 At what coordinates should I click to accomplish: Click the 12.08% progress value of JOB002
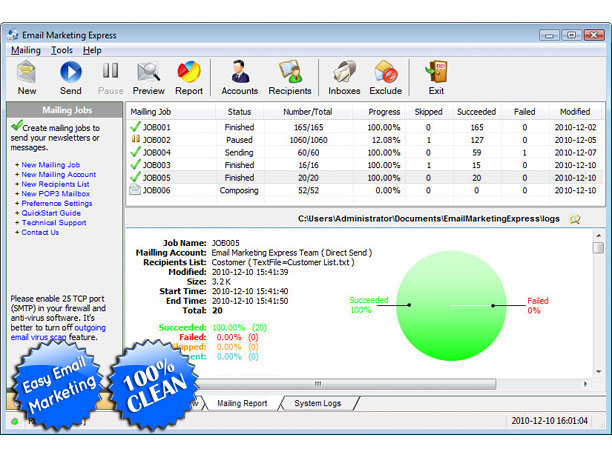coord(386,140)
